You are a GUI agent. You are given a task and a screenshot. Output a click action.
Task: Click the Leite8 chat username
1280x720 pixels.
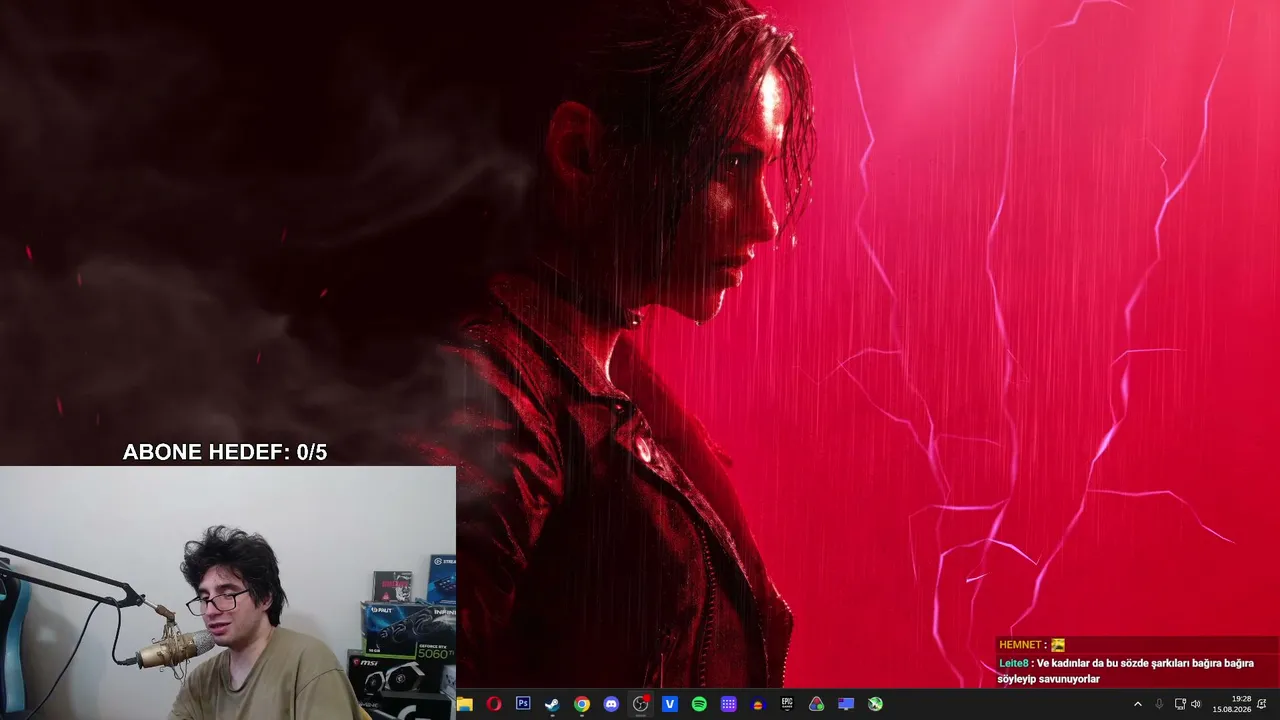pyautogui.click(x=1013, y=663)
